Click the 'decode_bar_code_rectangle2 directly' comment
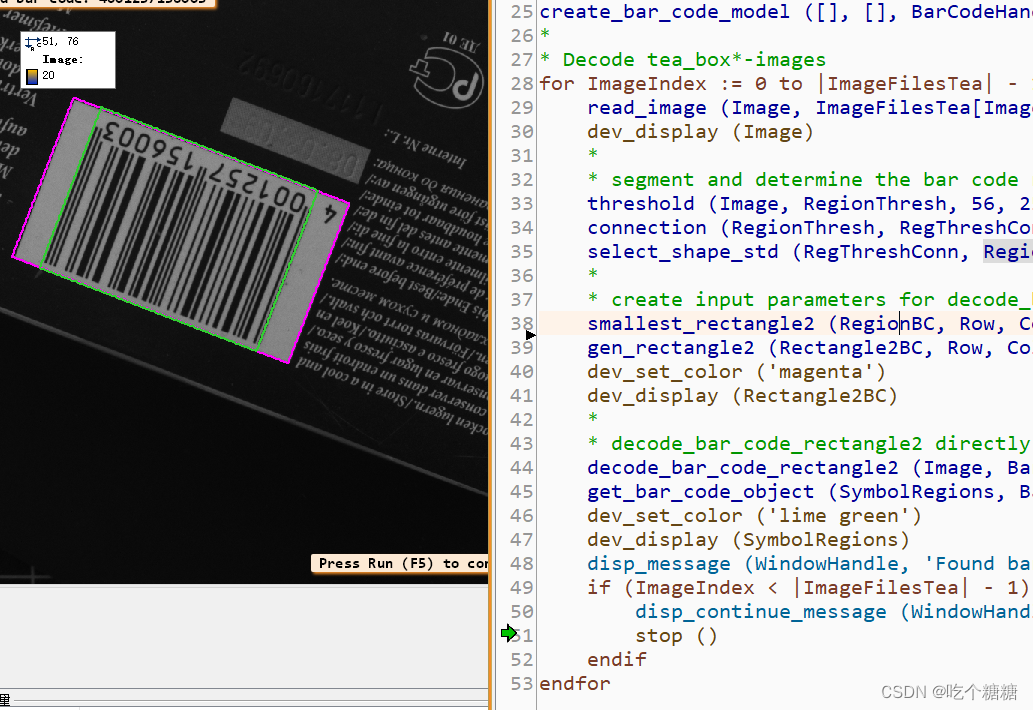 (x=810, y=444)
